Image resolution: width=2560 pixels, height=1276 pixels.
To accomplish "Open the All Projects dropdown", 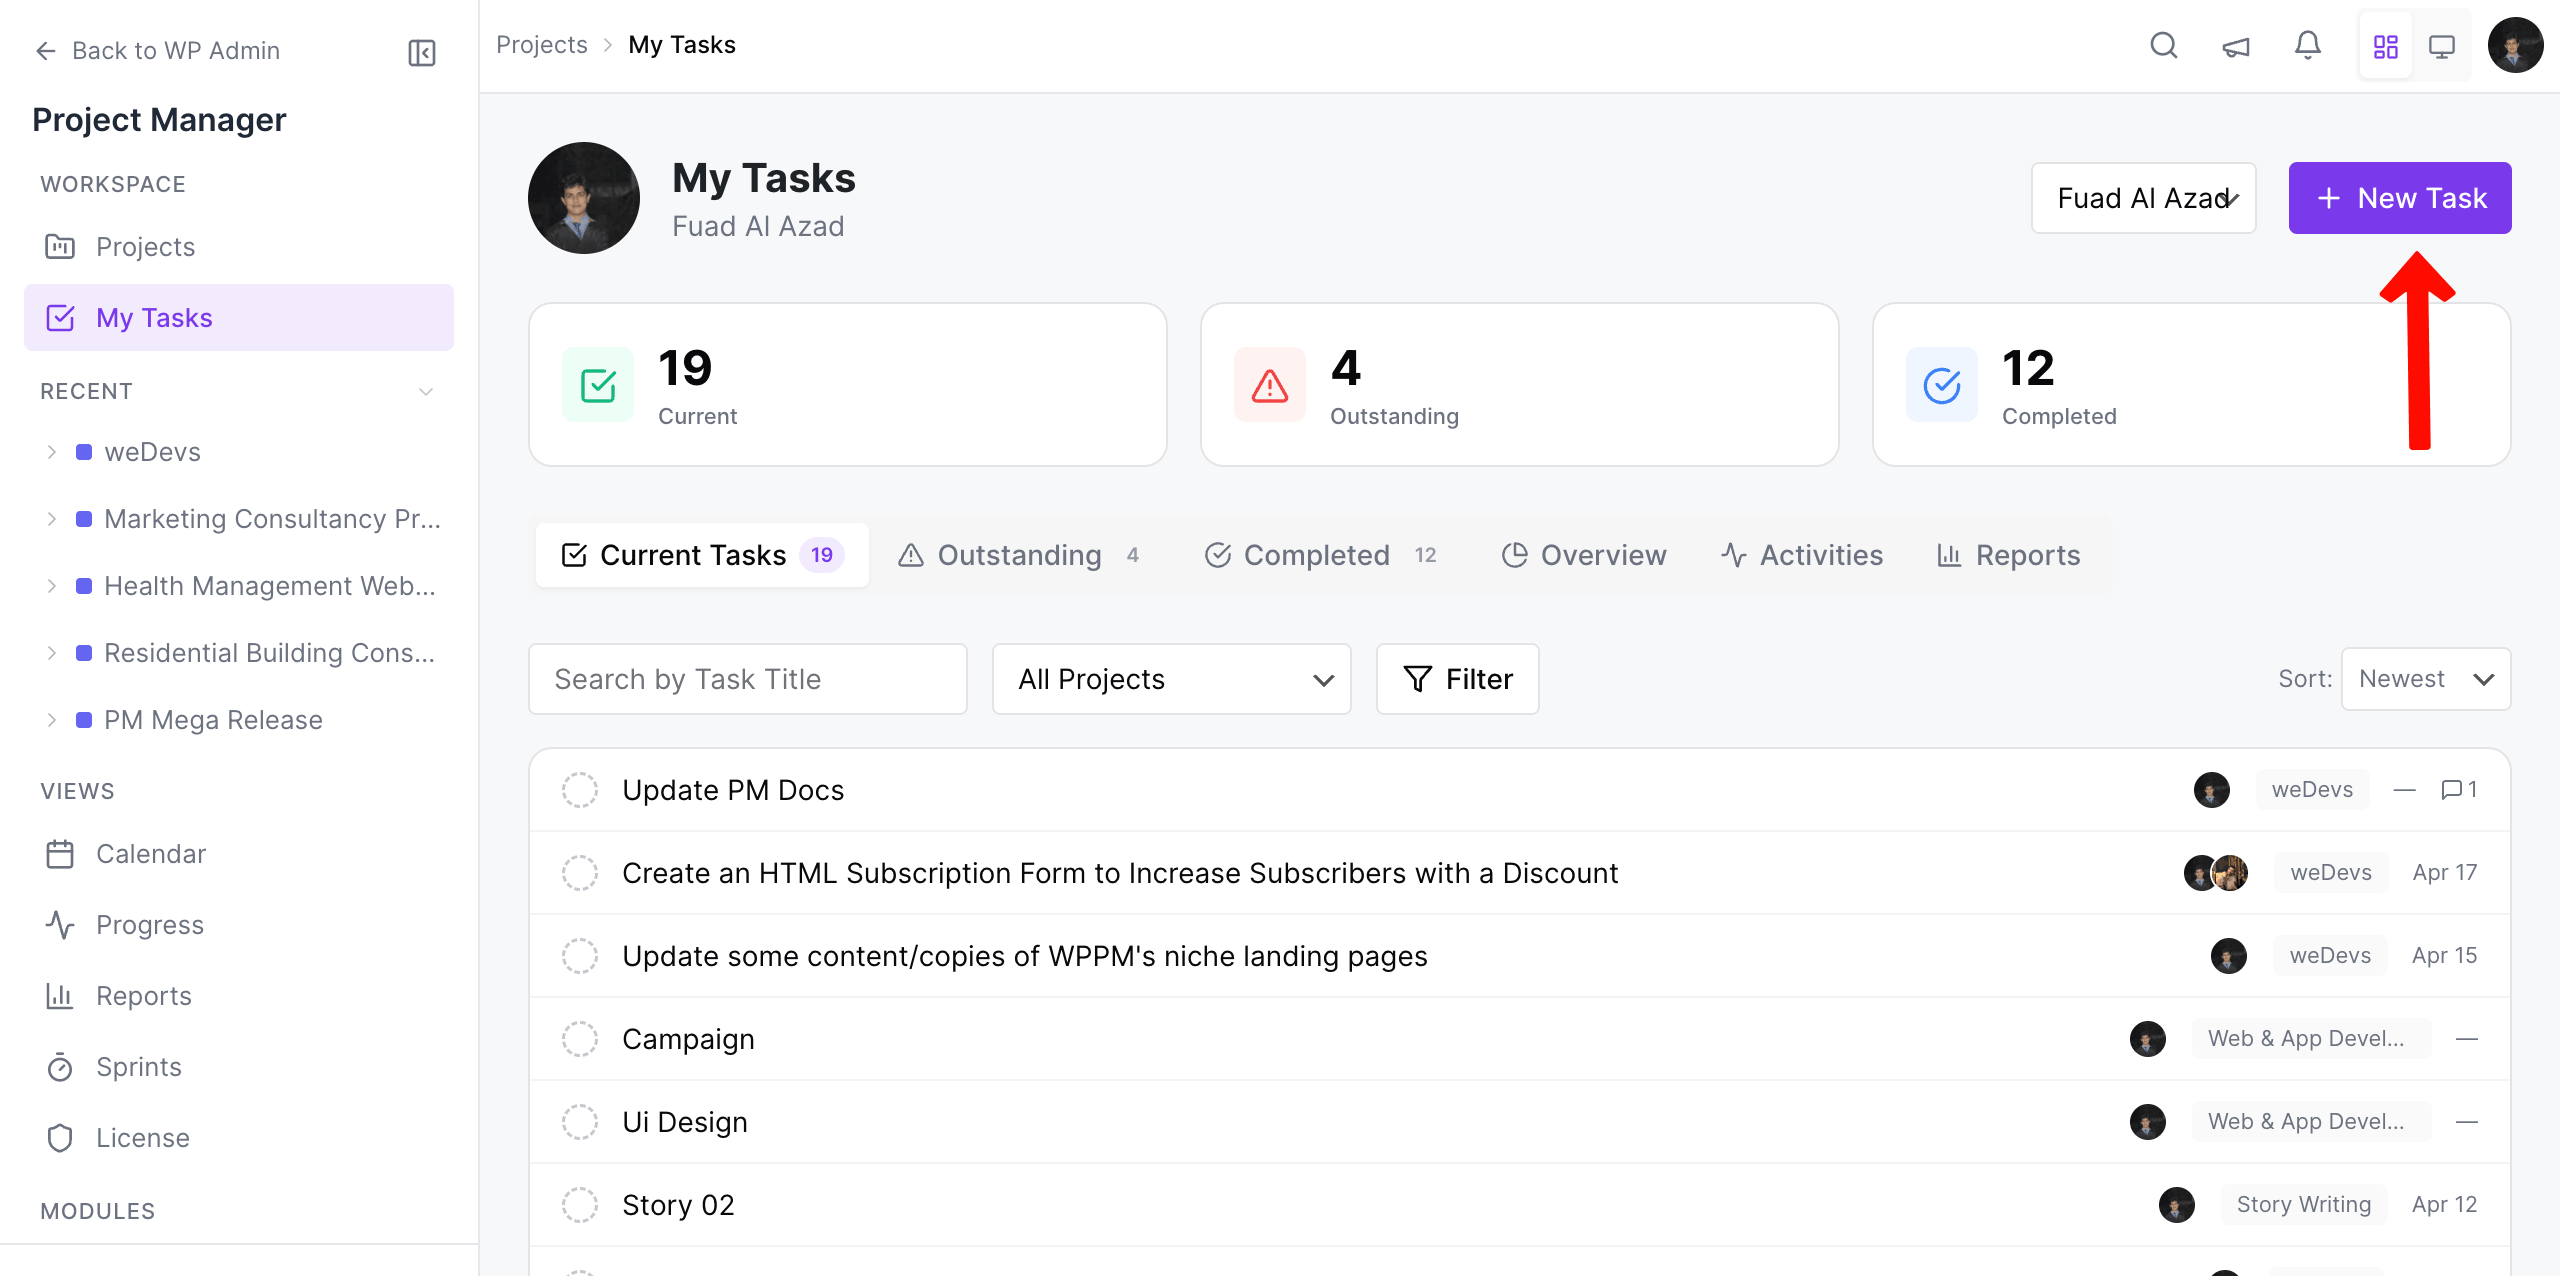I will (x=1172, y=679).
